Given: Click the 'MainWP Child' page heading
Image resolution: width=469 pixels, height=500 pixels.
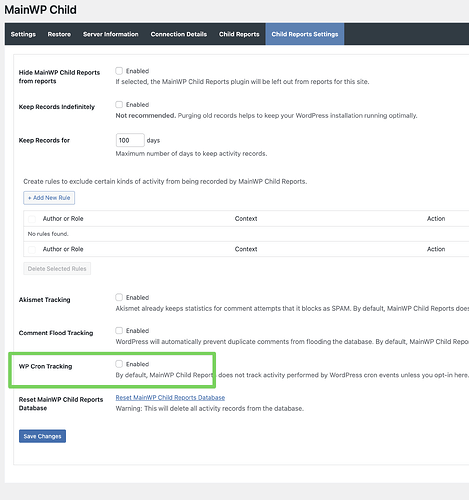Looking at the screenshot, I should [x=40, y=10].
